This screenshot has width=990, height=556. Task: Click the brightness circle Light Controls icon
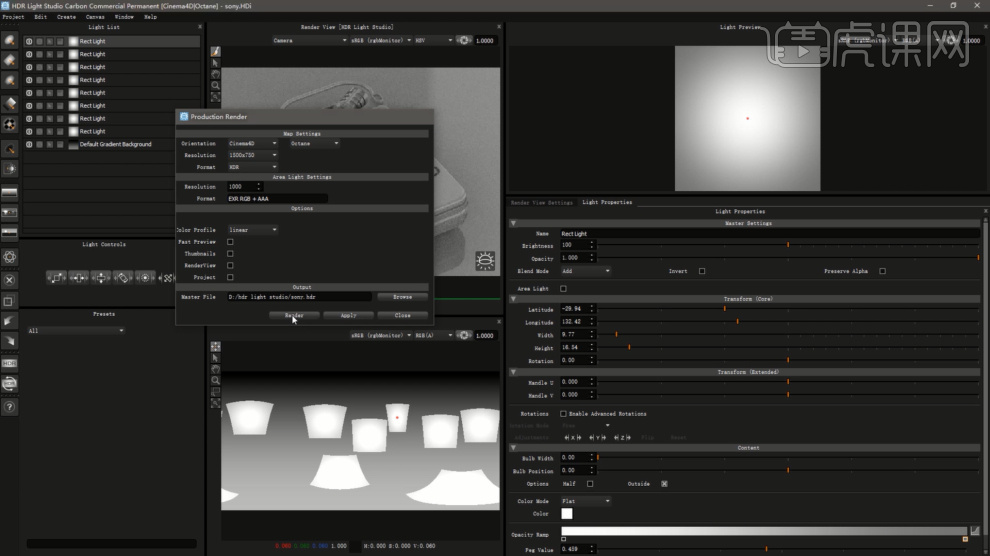(145, 278)
